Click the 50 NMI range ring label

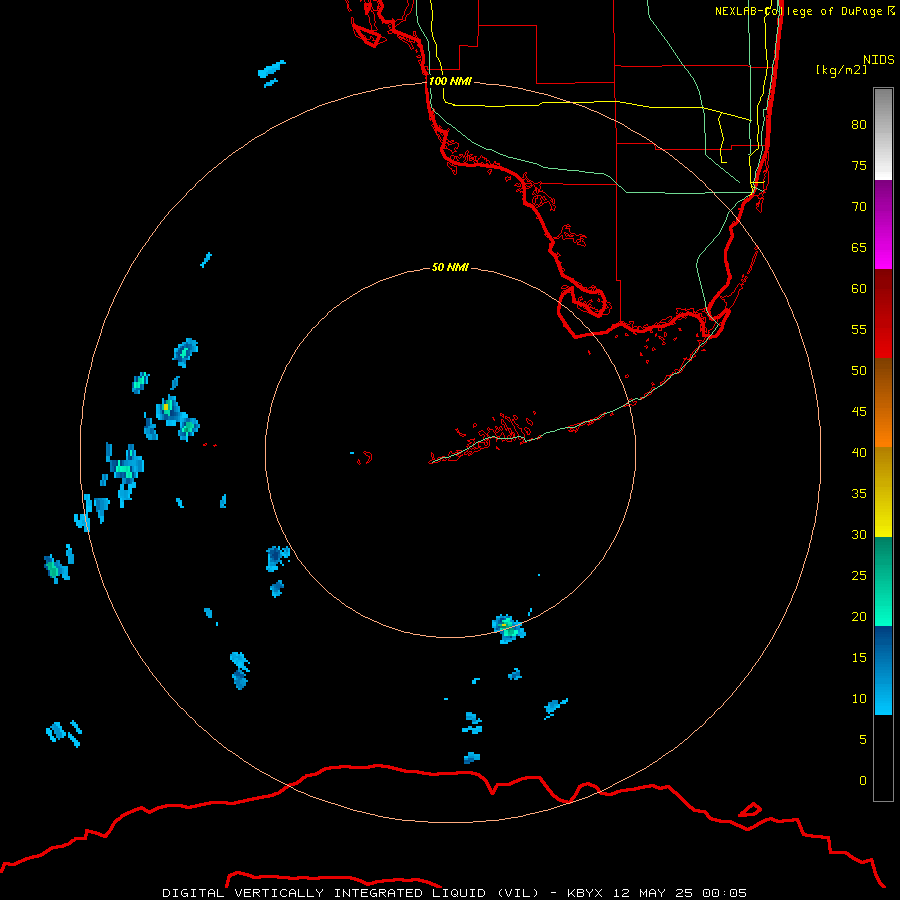(x=450, y=267)
